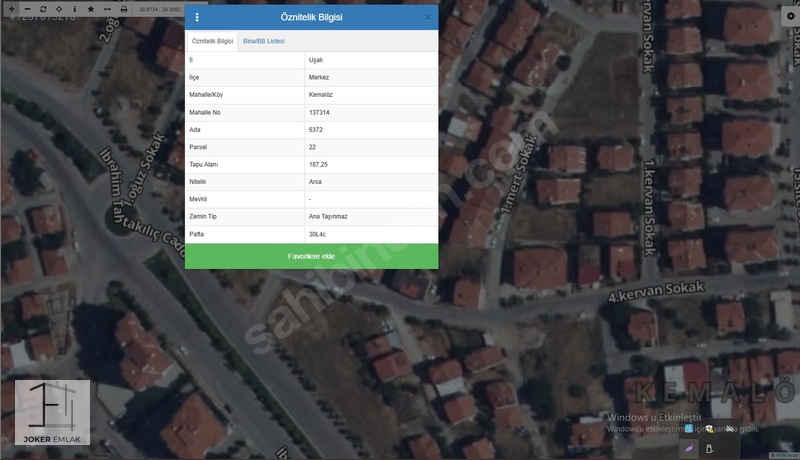800x460 pixels.
Task: Click the print map icon
Action: pos(123,8)
